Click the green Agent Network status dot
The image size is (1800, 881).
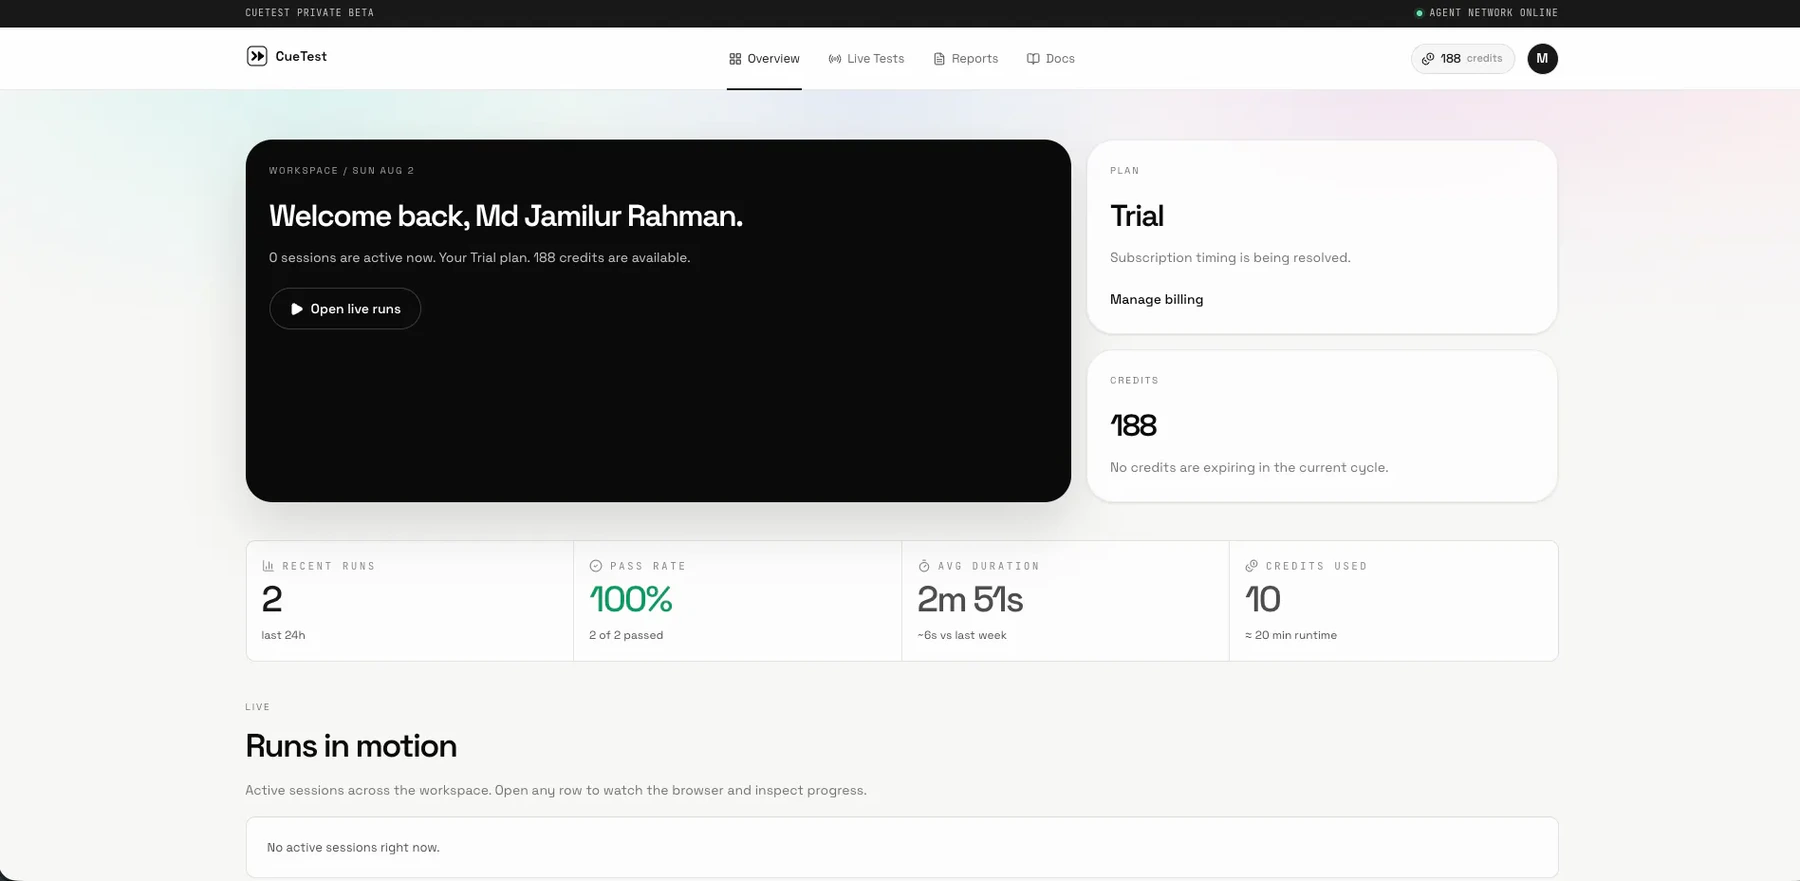point(1419,13)
